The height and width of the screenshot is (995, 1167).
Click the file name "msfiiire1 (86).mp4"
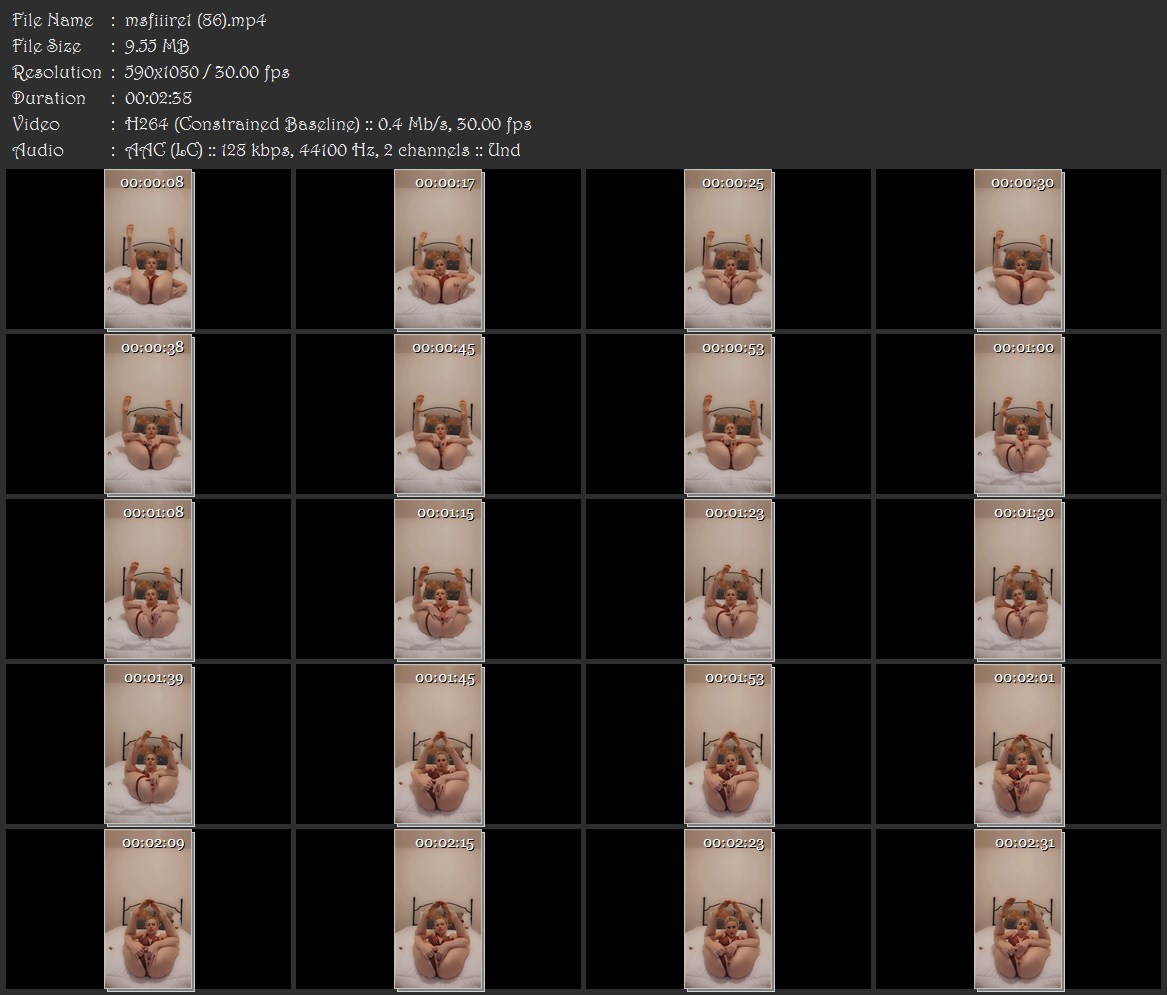pyautogui.click(x=196, y=20)
